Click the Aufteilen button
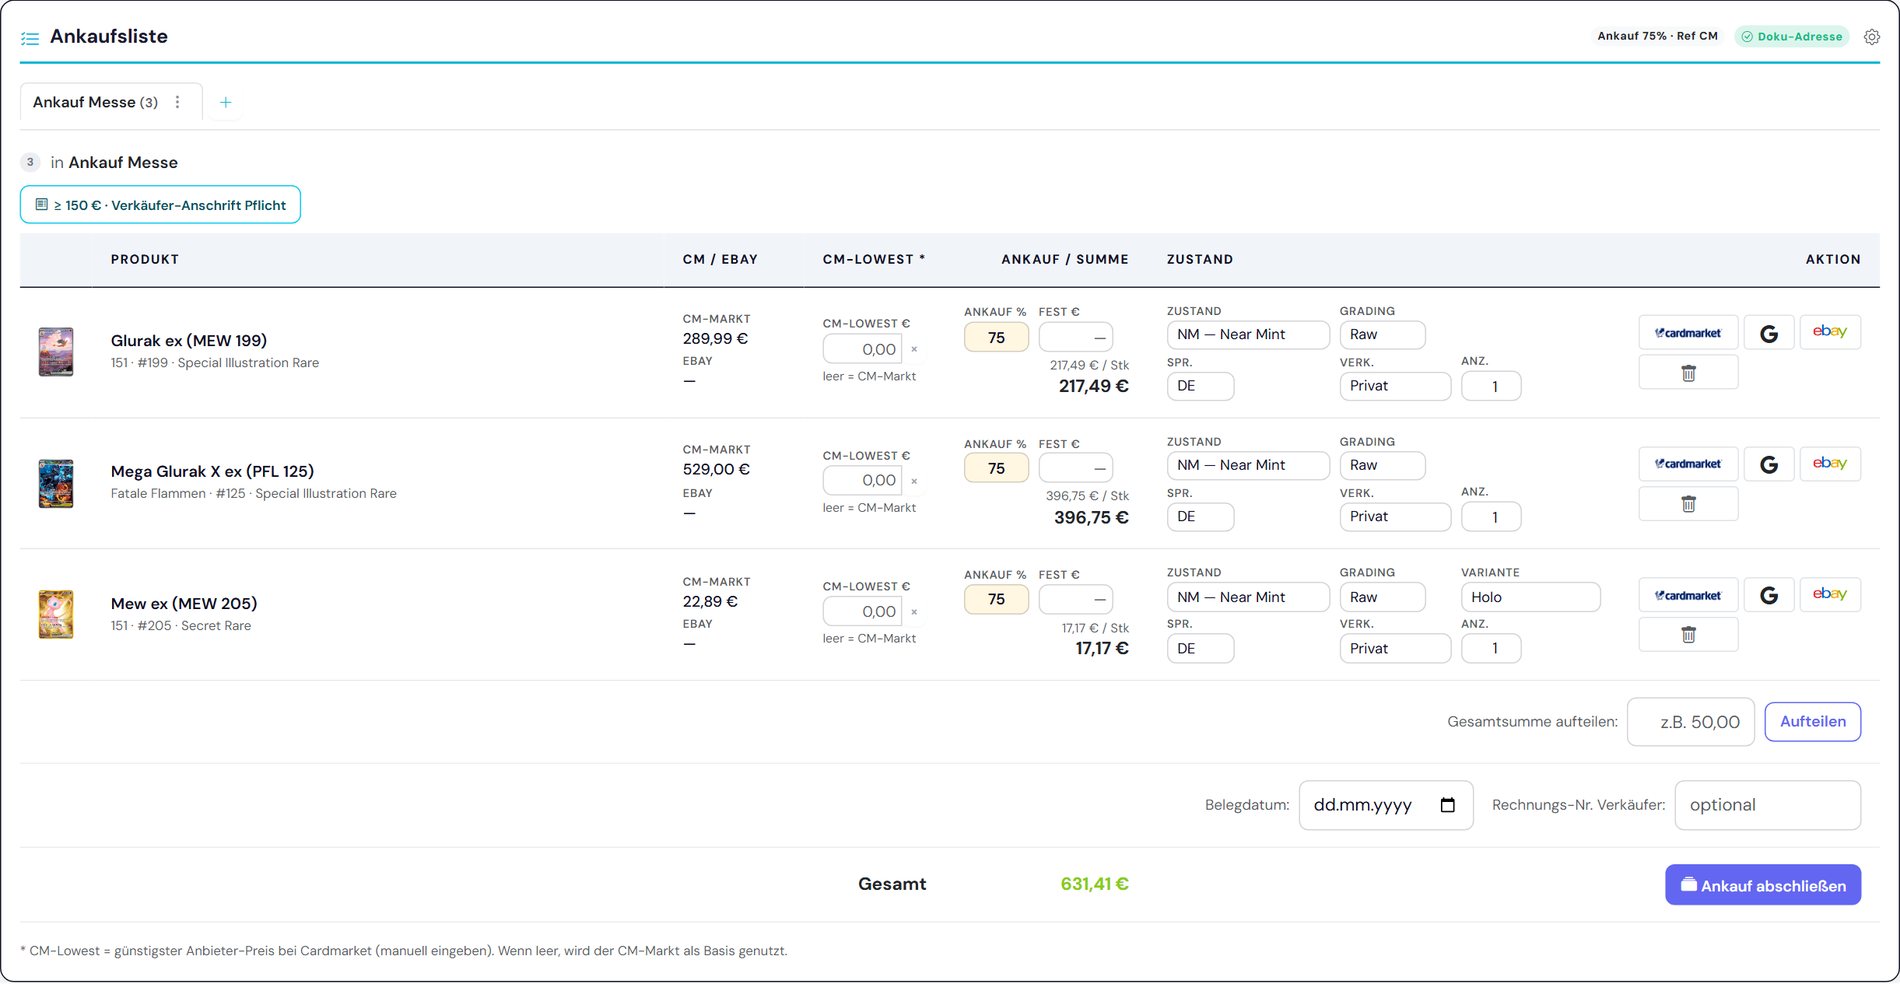The image size is (1900, 984). point(1812,722)
